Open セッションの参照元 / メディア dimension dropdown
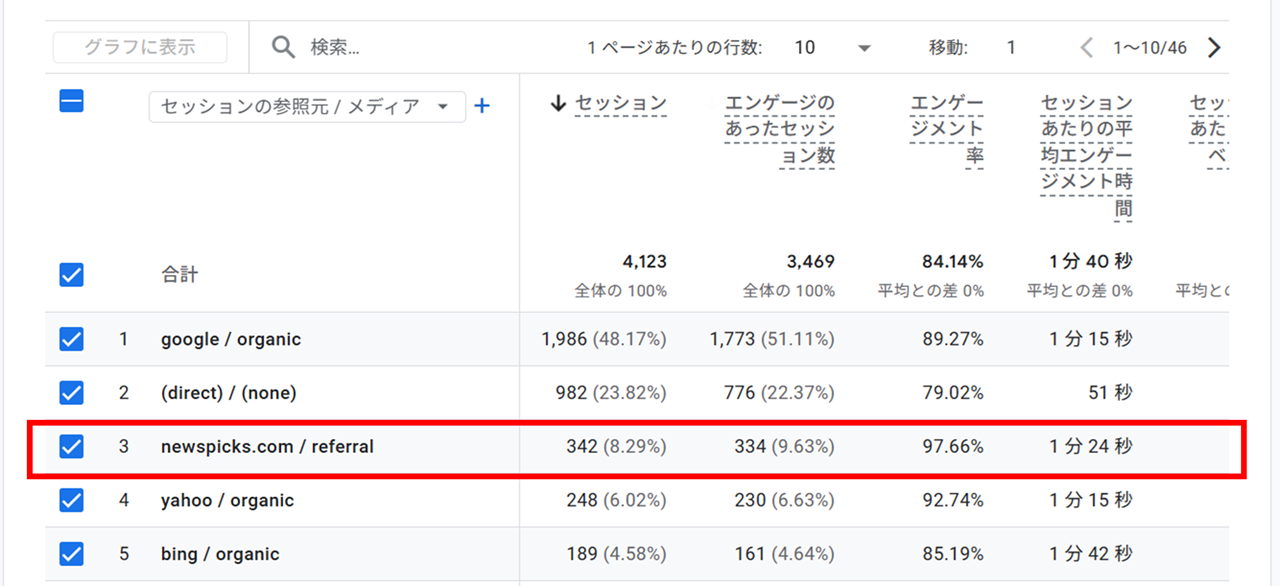Image resolution: width=1280 pixels, height=586 pixels. click(307, 107)
